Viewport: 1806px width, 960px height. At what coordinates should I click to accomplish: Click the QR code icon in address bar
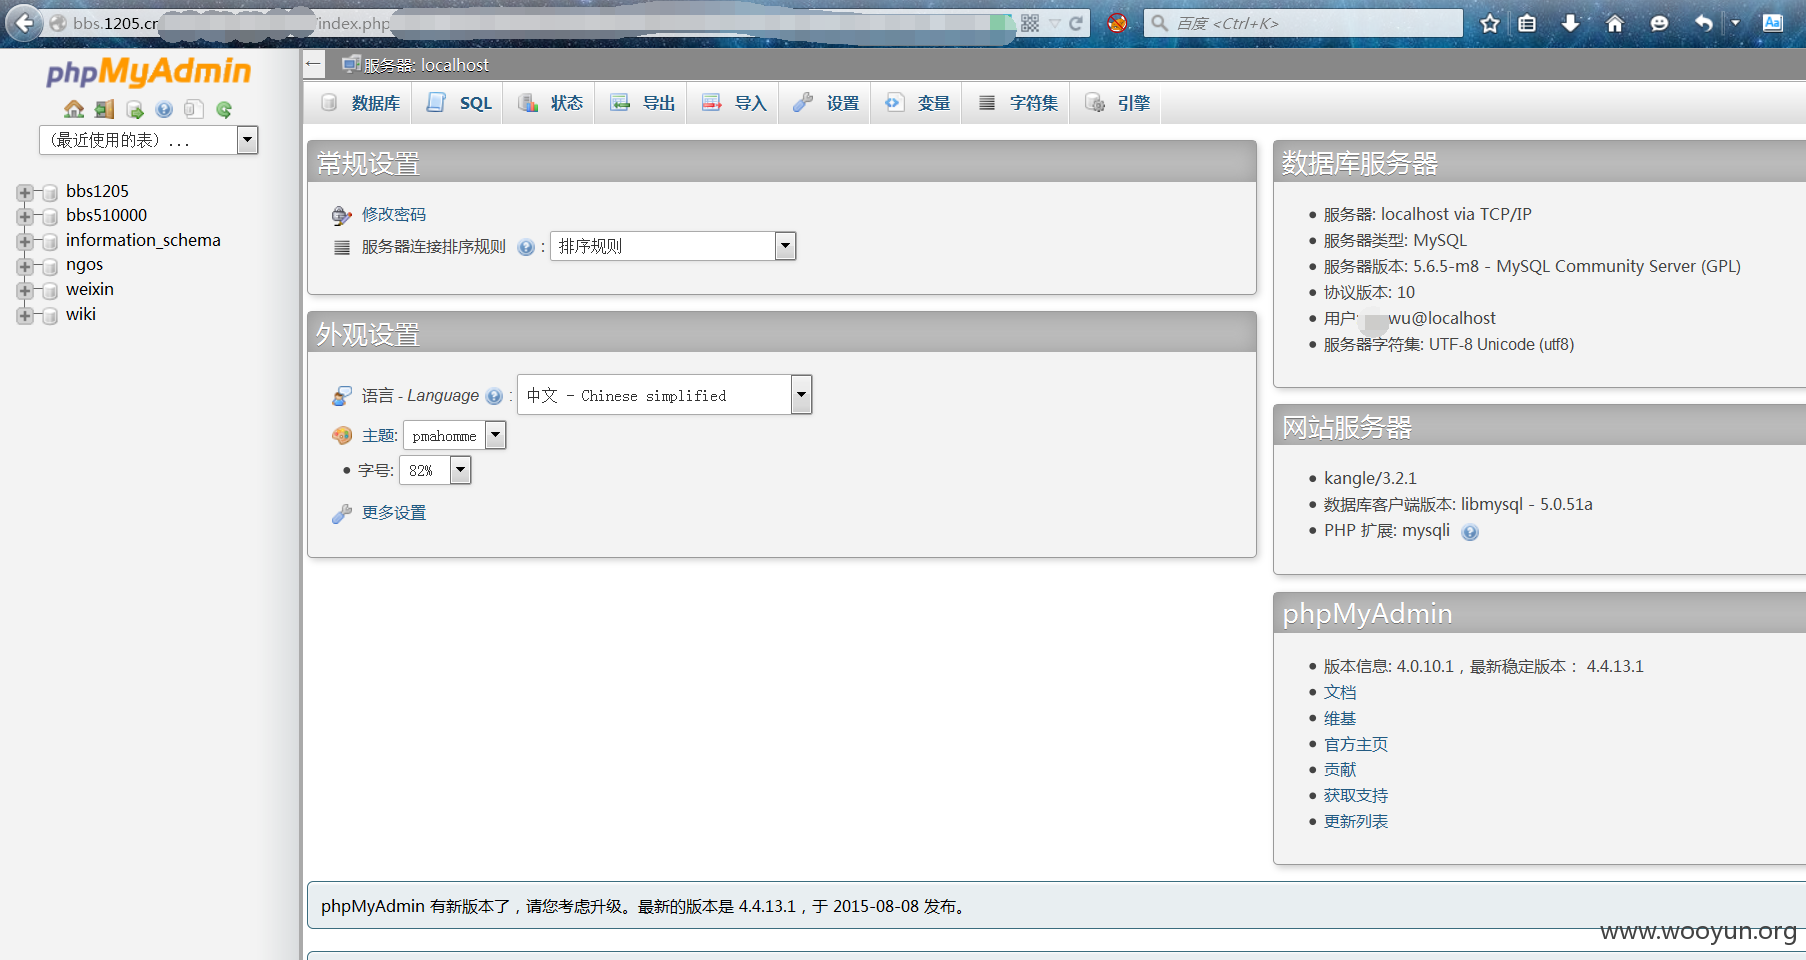(1030, 23)
